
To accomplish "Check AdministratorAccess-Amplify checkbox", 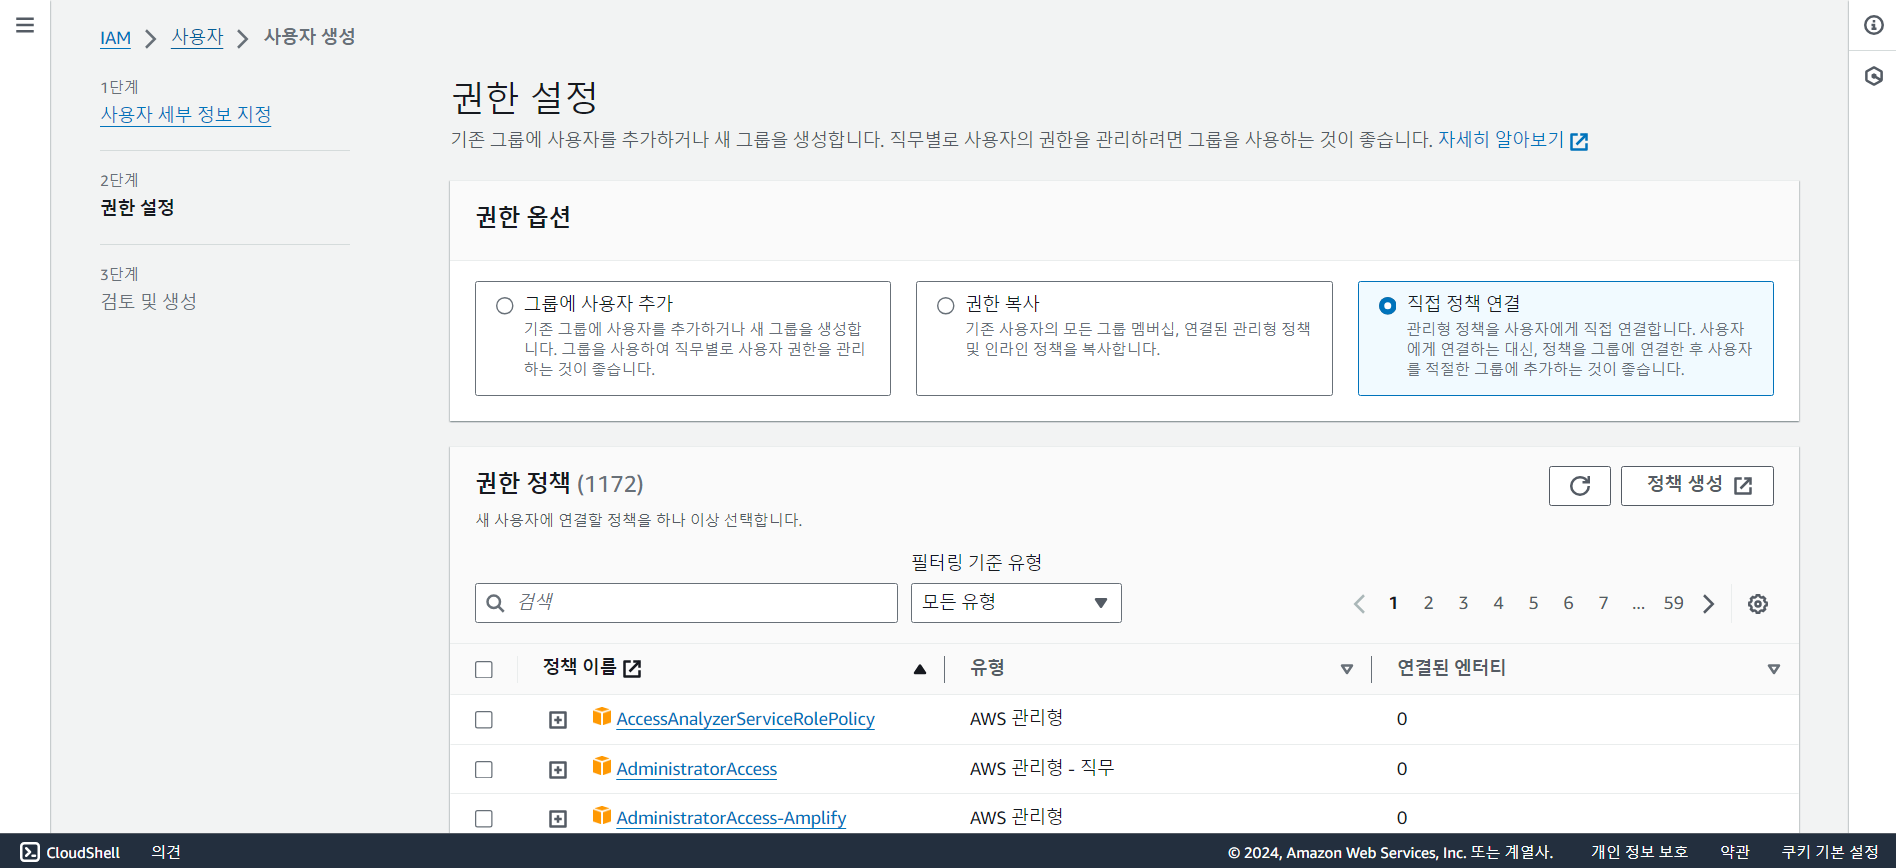I will 484,819.
